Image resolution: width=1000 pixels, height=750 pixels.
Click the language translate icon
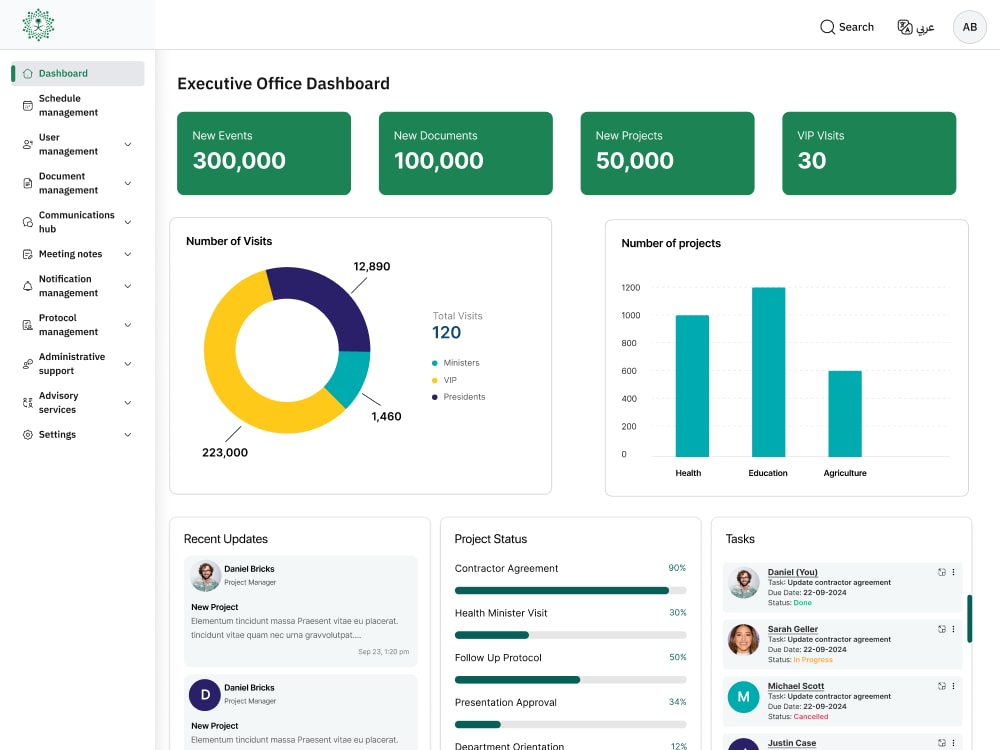904,27
